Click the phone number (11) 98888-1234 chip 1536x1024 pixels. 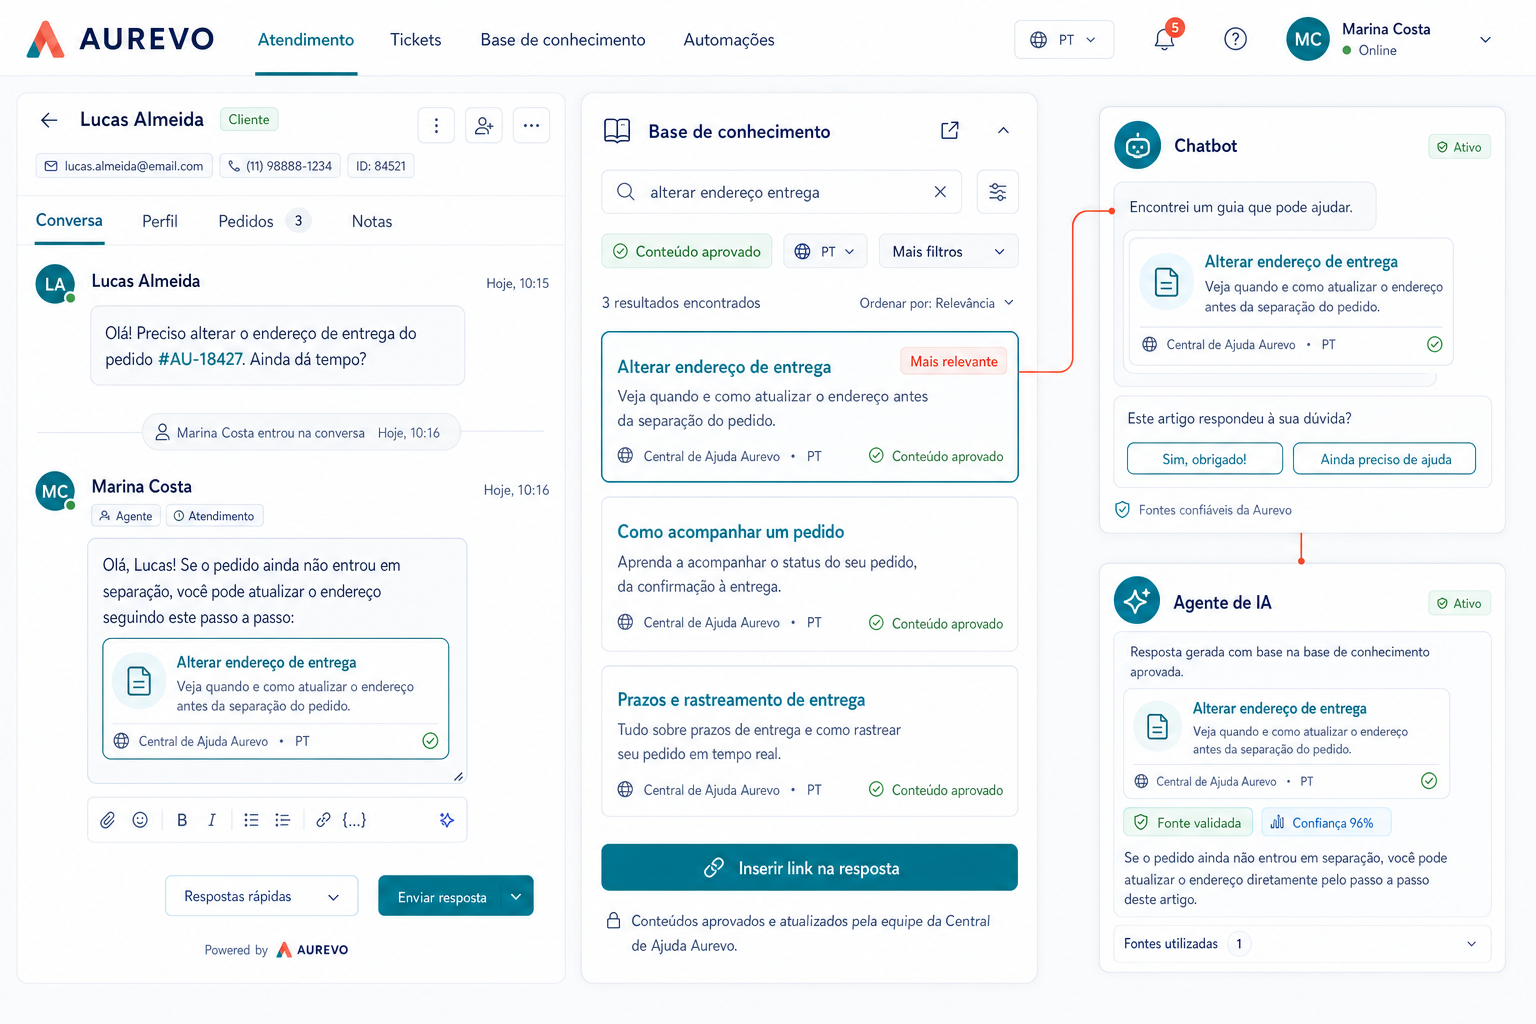[x=279, y=166]
